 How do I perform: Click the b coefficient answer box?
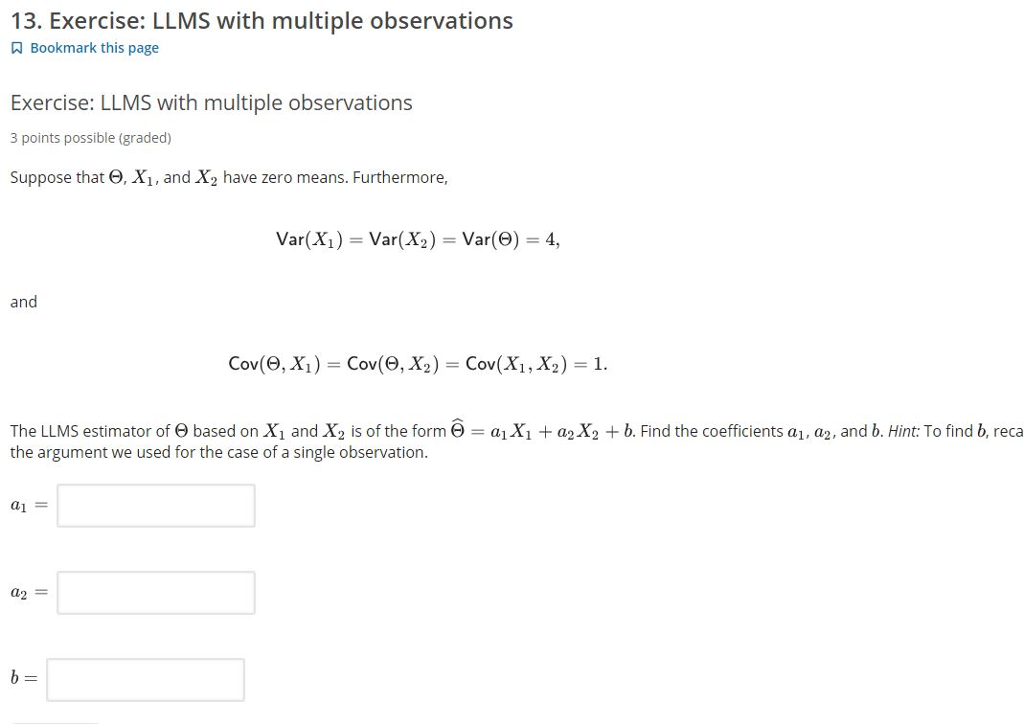[145, 679]
